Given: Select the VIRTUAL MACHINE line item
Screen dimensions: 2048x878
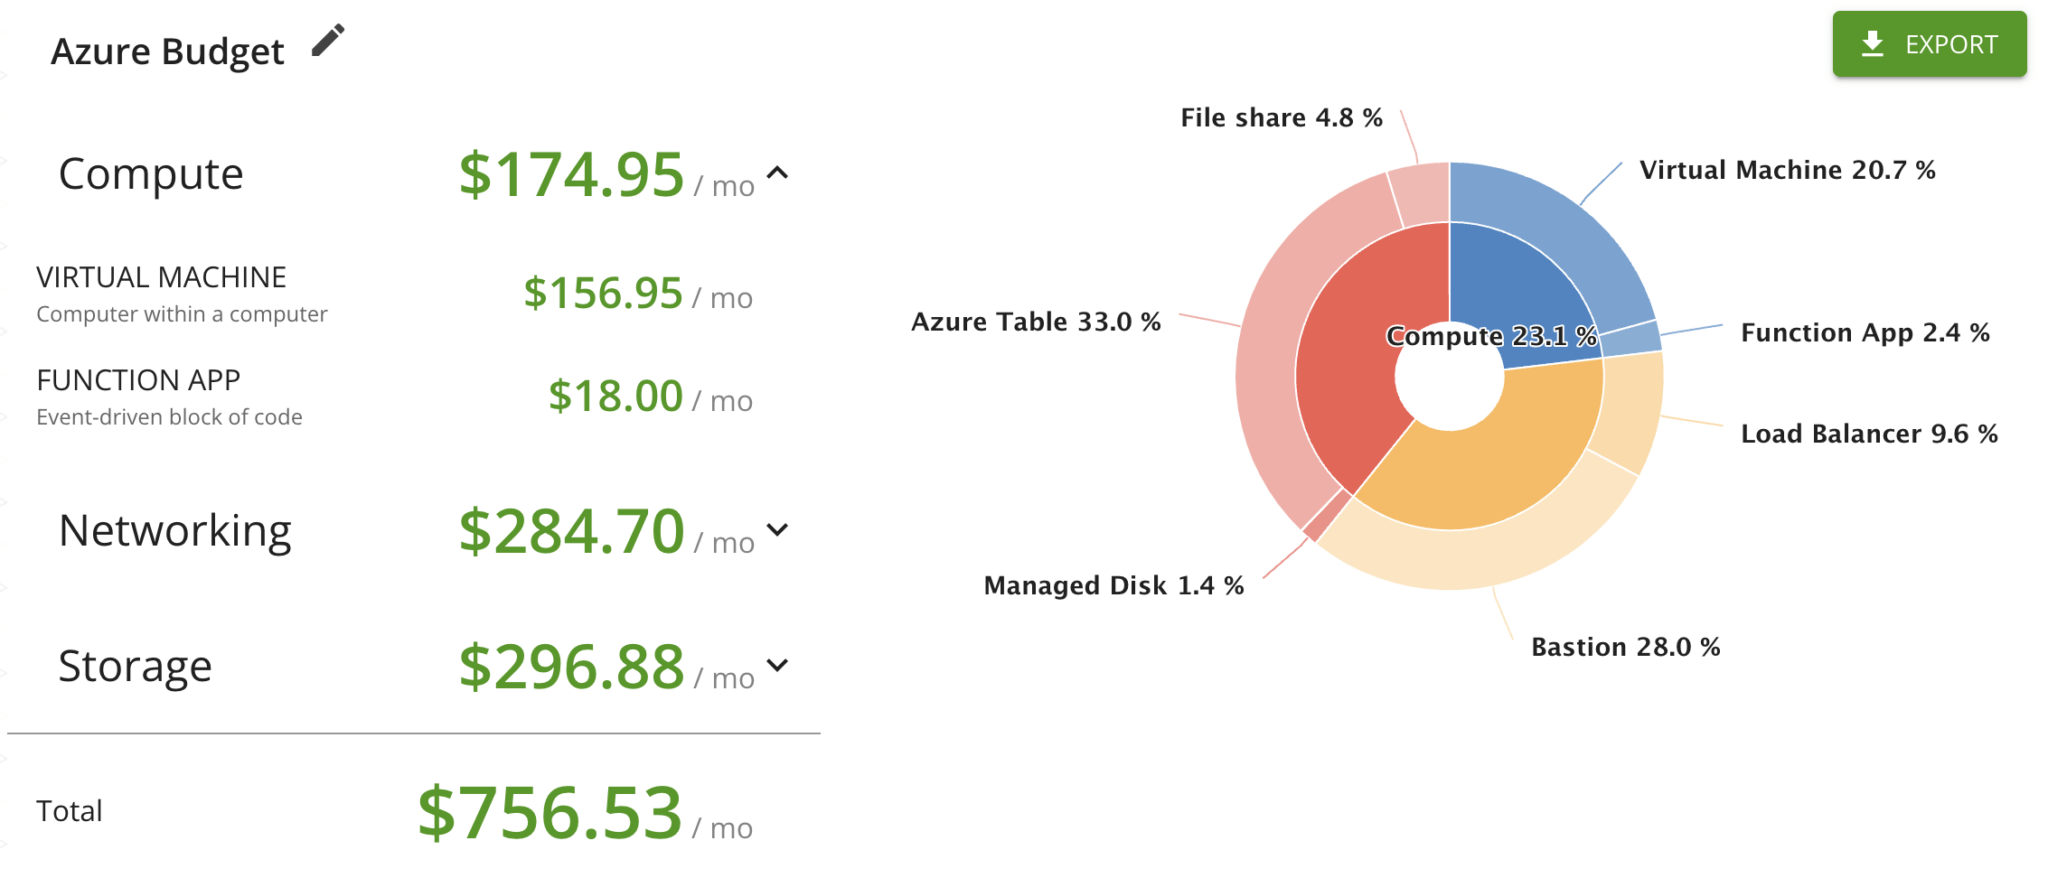Looking at the screenshot, I should pos(160,277).
